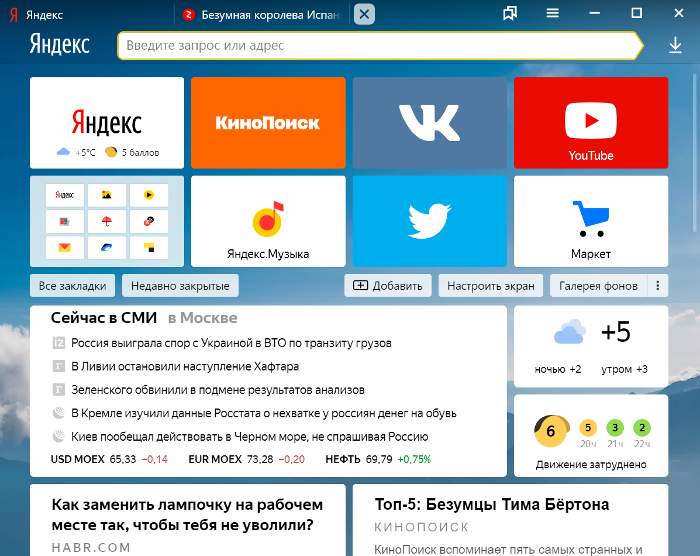This screenshot has width=700, height=556.
Task: Click the Добавить button
Action: click(388, 285)
